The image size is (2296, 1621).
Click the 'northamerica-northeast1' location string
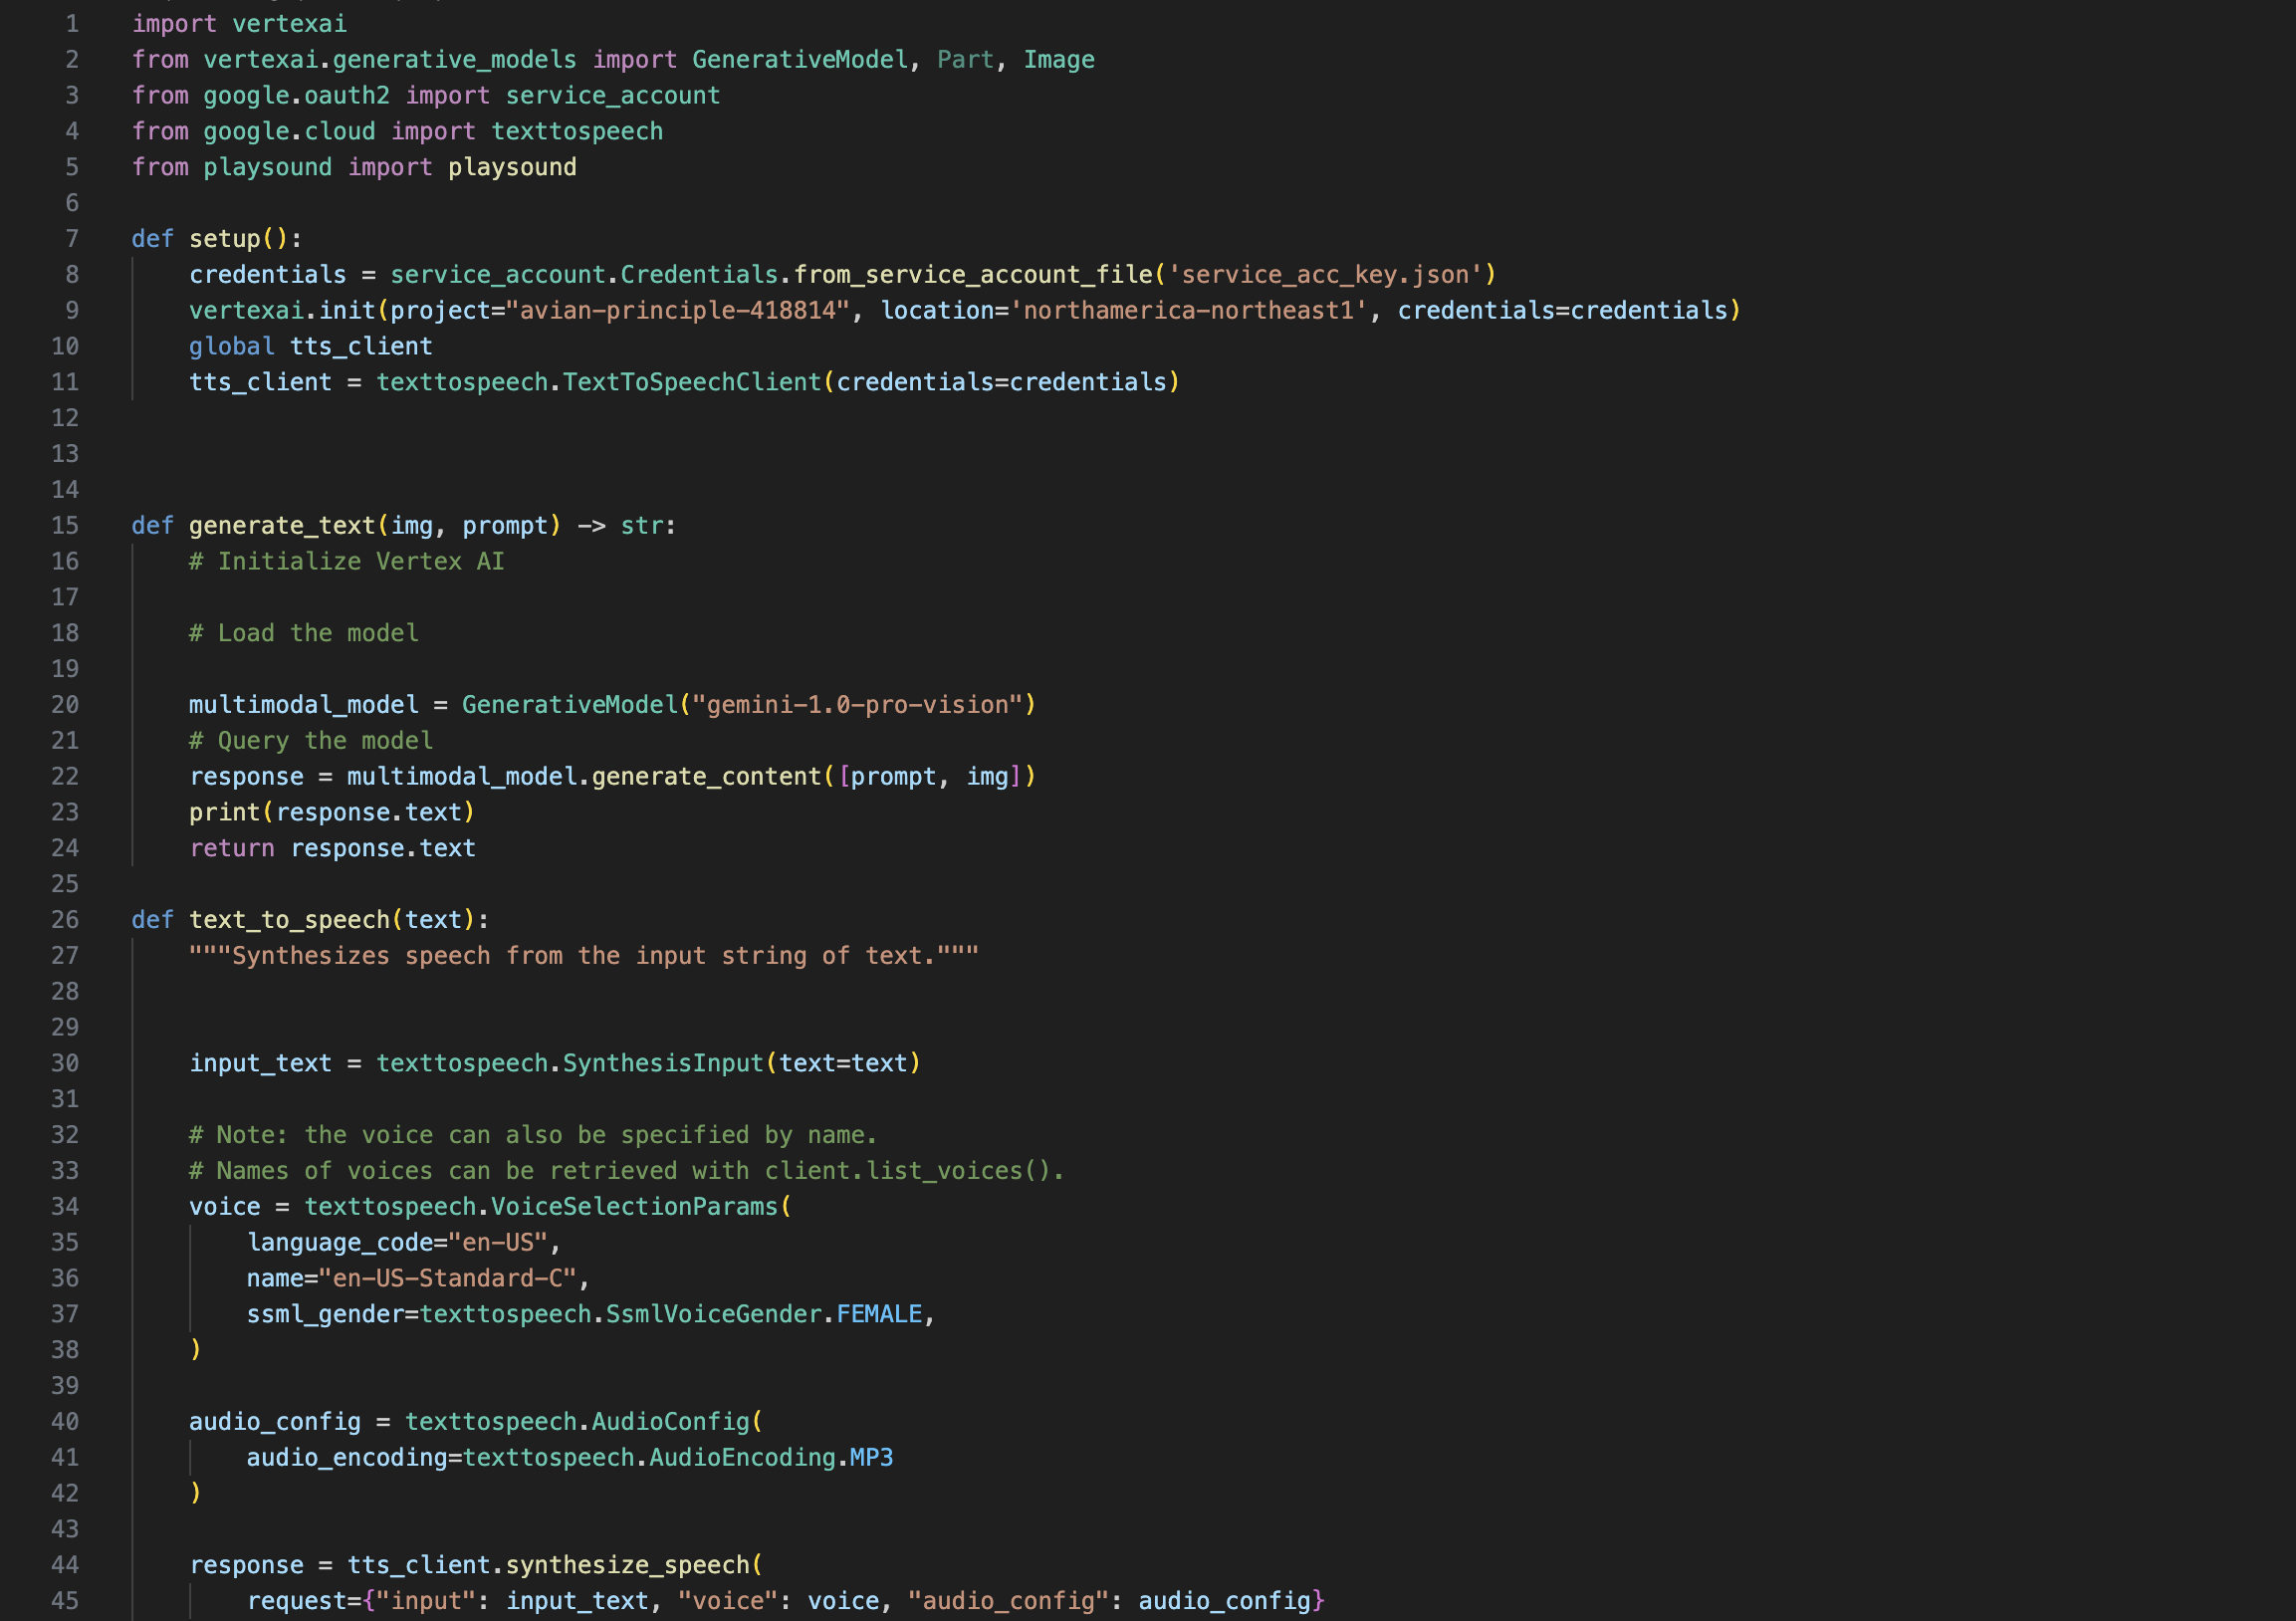tap(1188, 311)
